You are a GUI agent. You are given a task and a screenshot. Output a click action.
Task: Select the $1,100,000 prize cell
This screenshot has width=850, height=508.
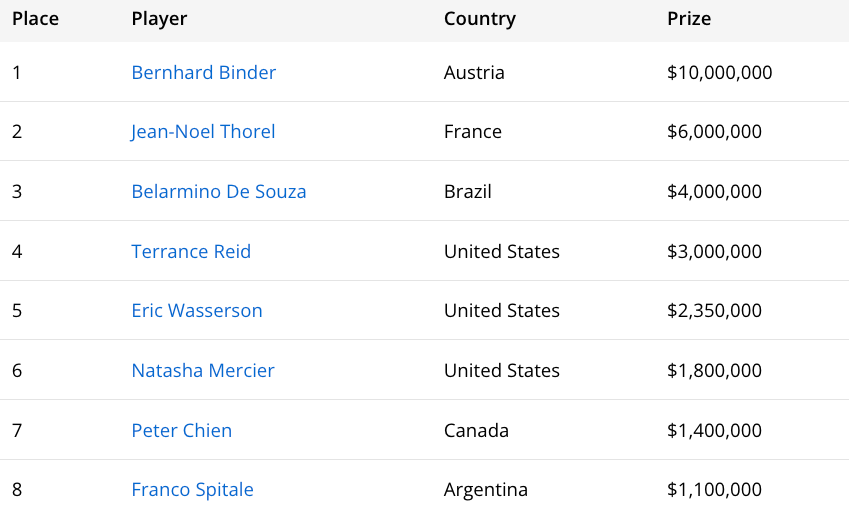coord(715,489)
